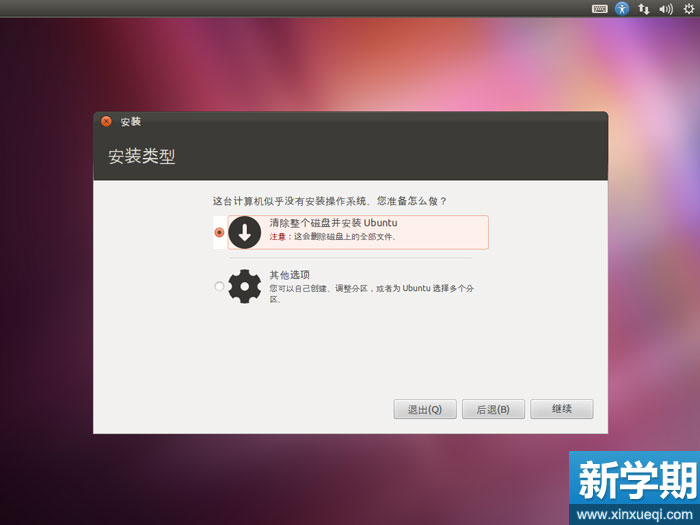Click the download arrow icon for erase disk option
The image size is (700, 525).
pyautogui.click(x=245, y=233)
